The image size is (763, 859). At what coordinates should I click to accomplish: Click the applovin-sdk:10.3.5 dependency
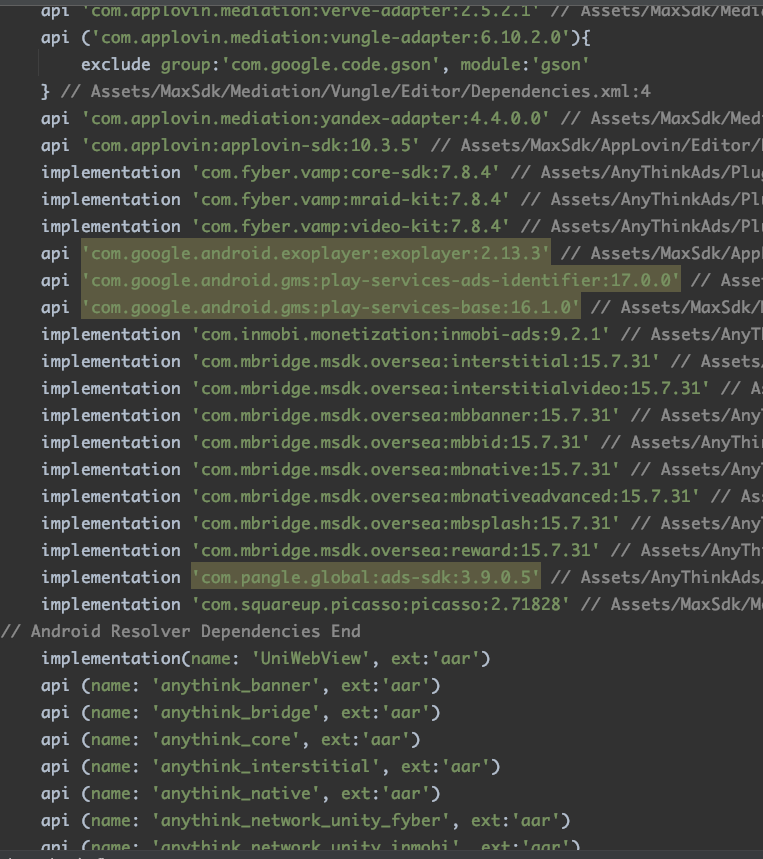click(250, 145)
